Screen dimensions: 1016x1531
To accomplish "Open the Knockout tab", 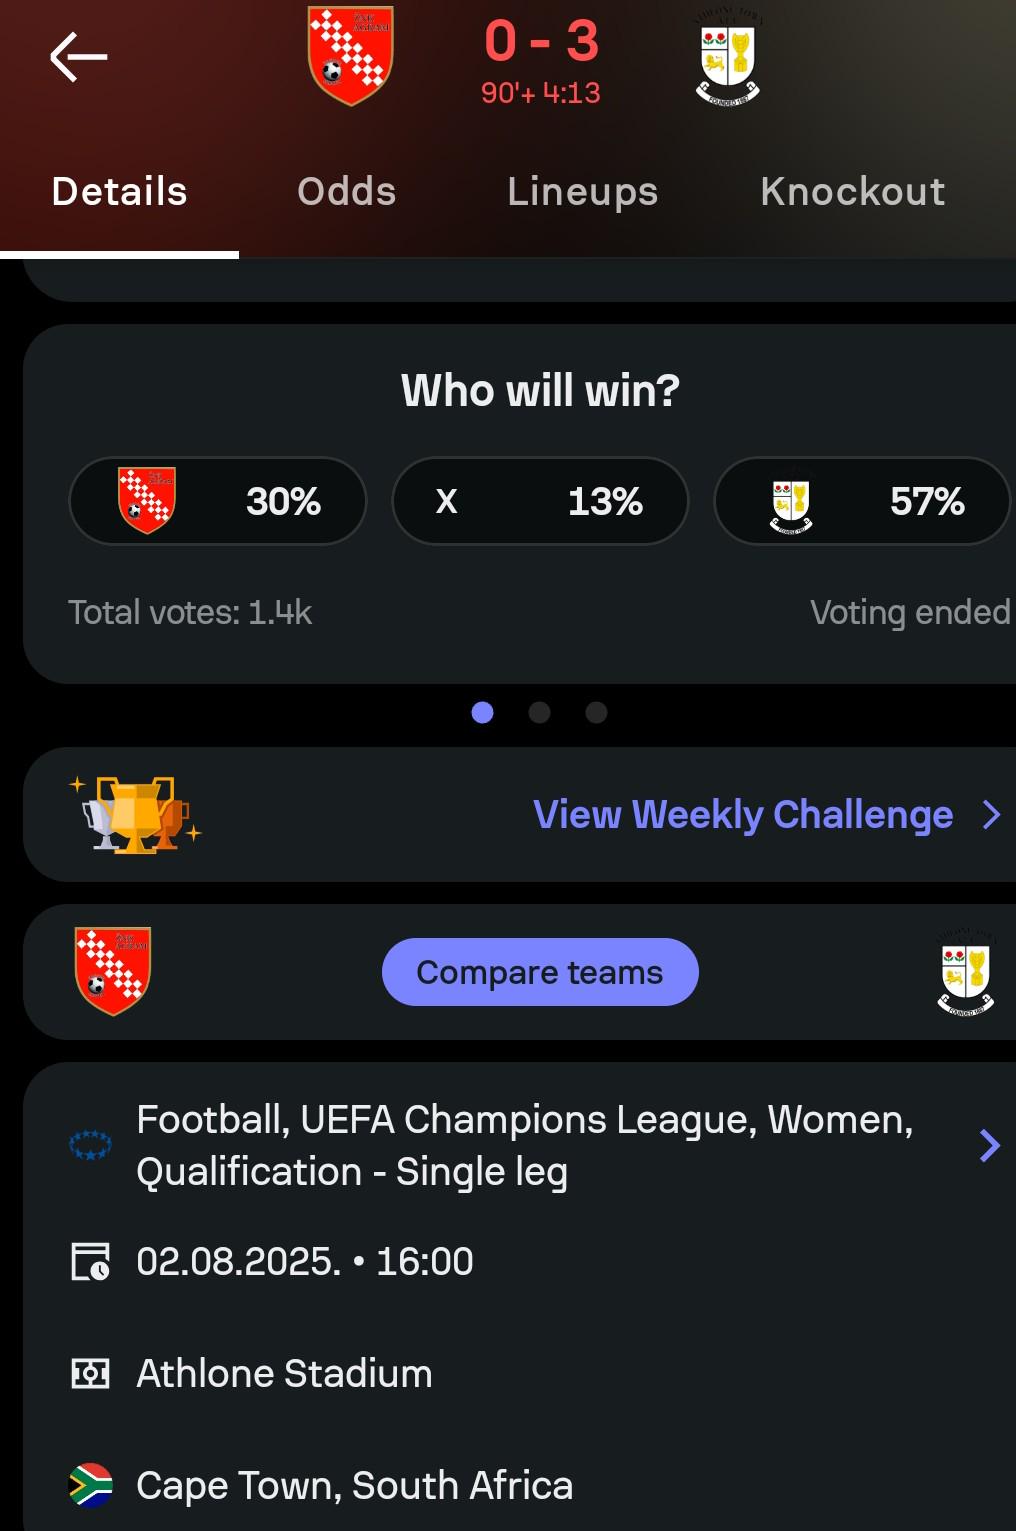I will click(x=853, y=191).
